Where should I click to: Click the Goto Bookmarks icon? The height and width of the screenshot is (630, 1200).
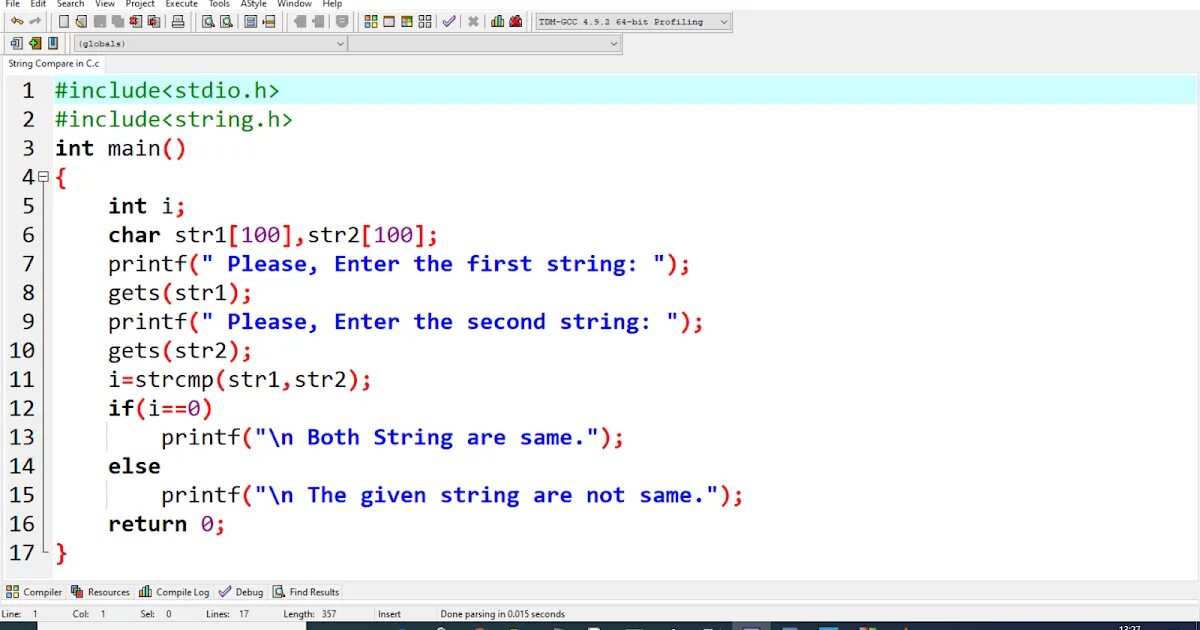click(53, 43)
